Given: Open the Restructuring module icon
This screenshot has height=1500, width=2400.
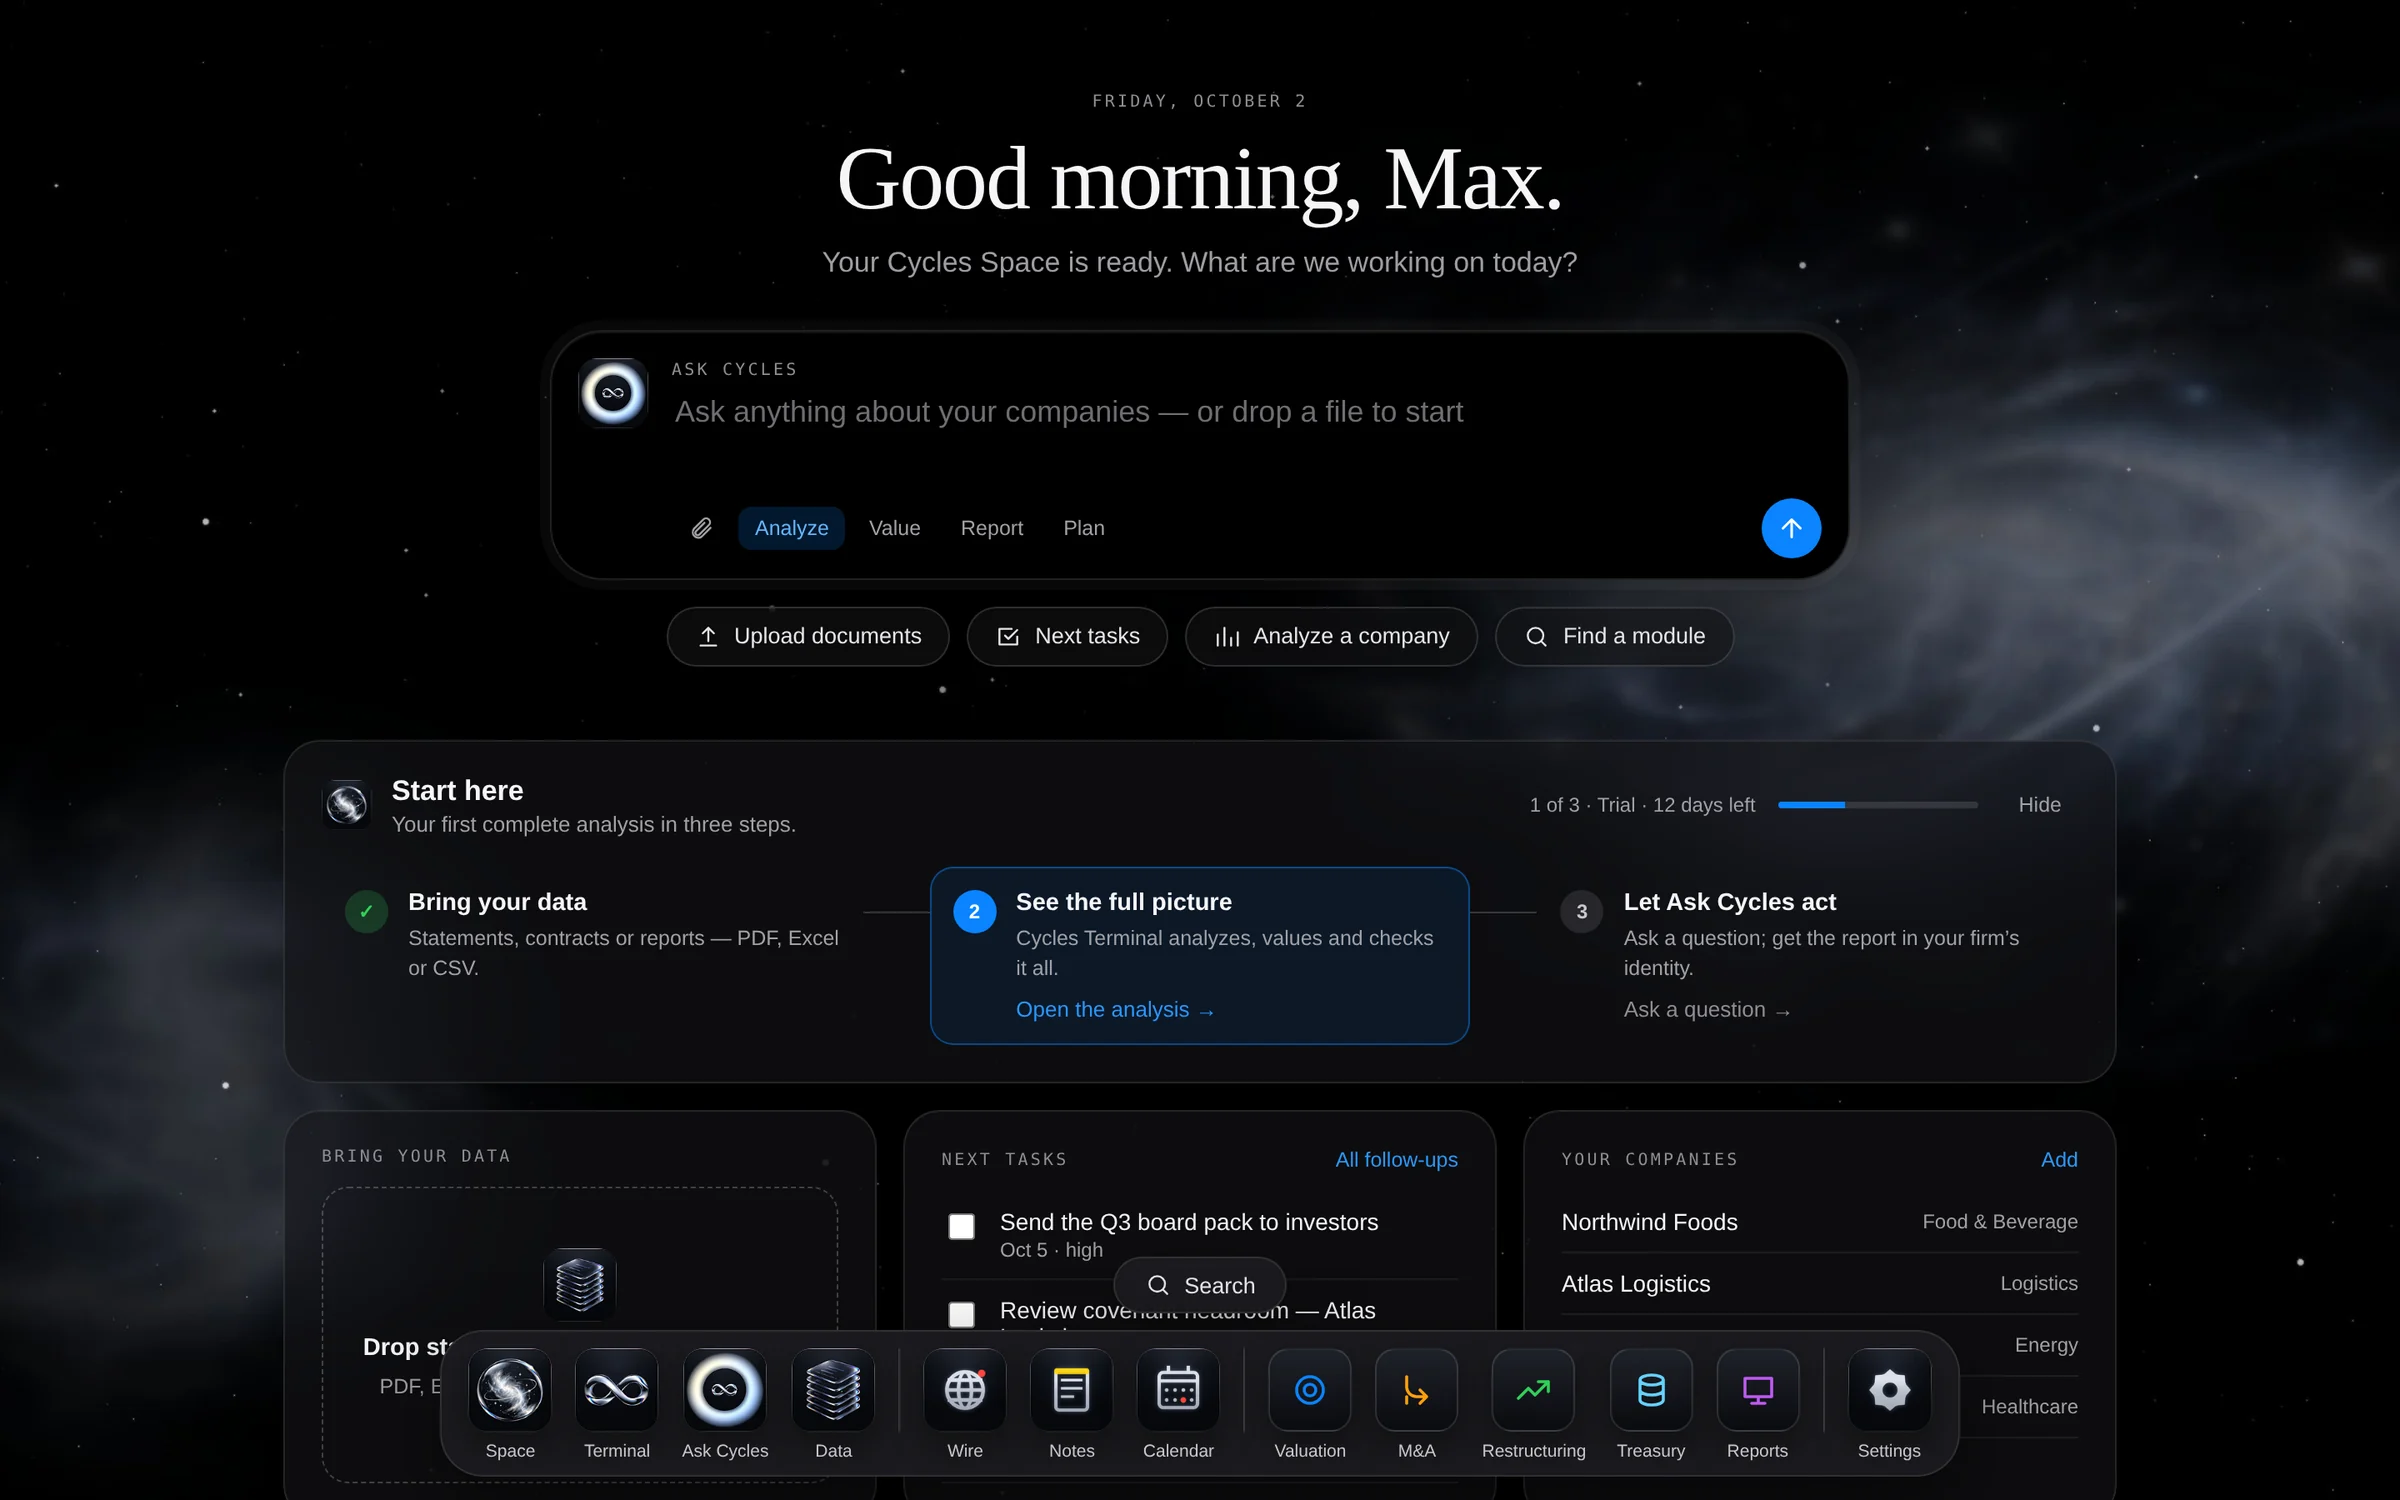Looking at the screenshot, I should tap(1533, 1390).
